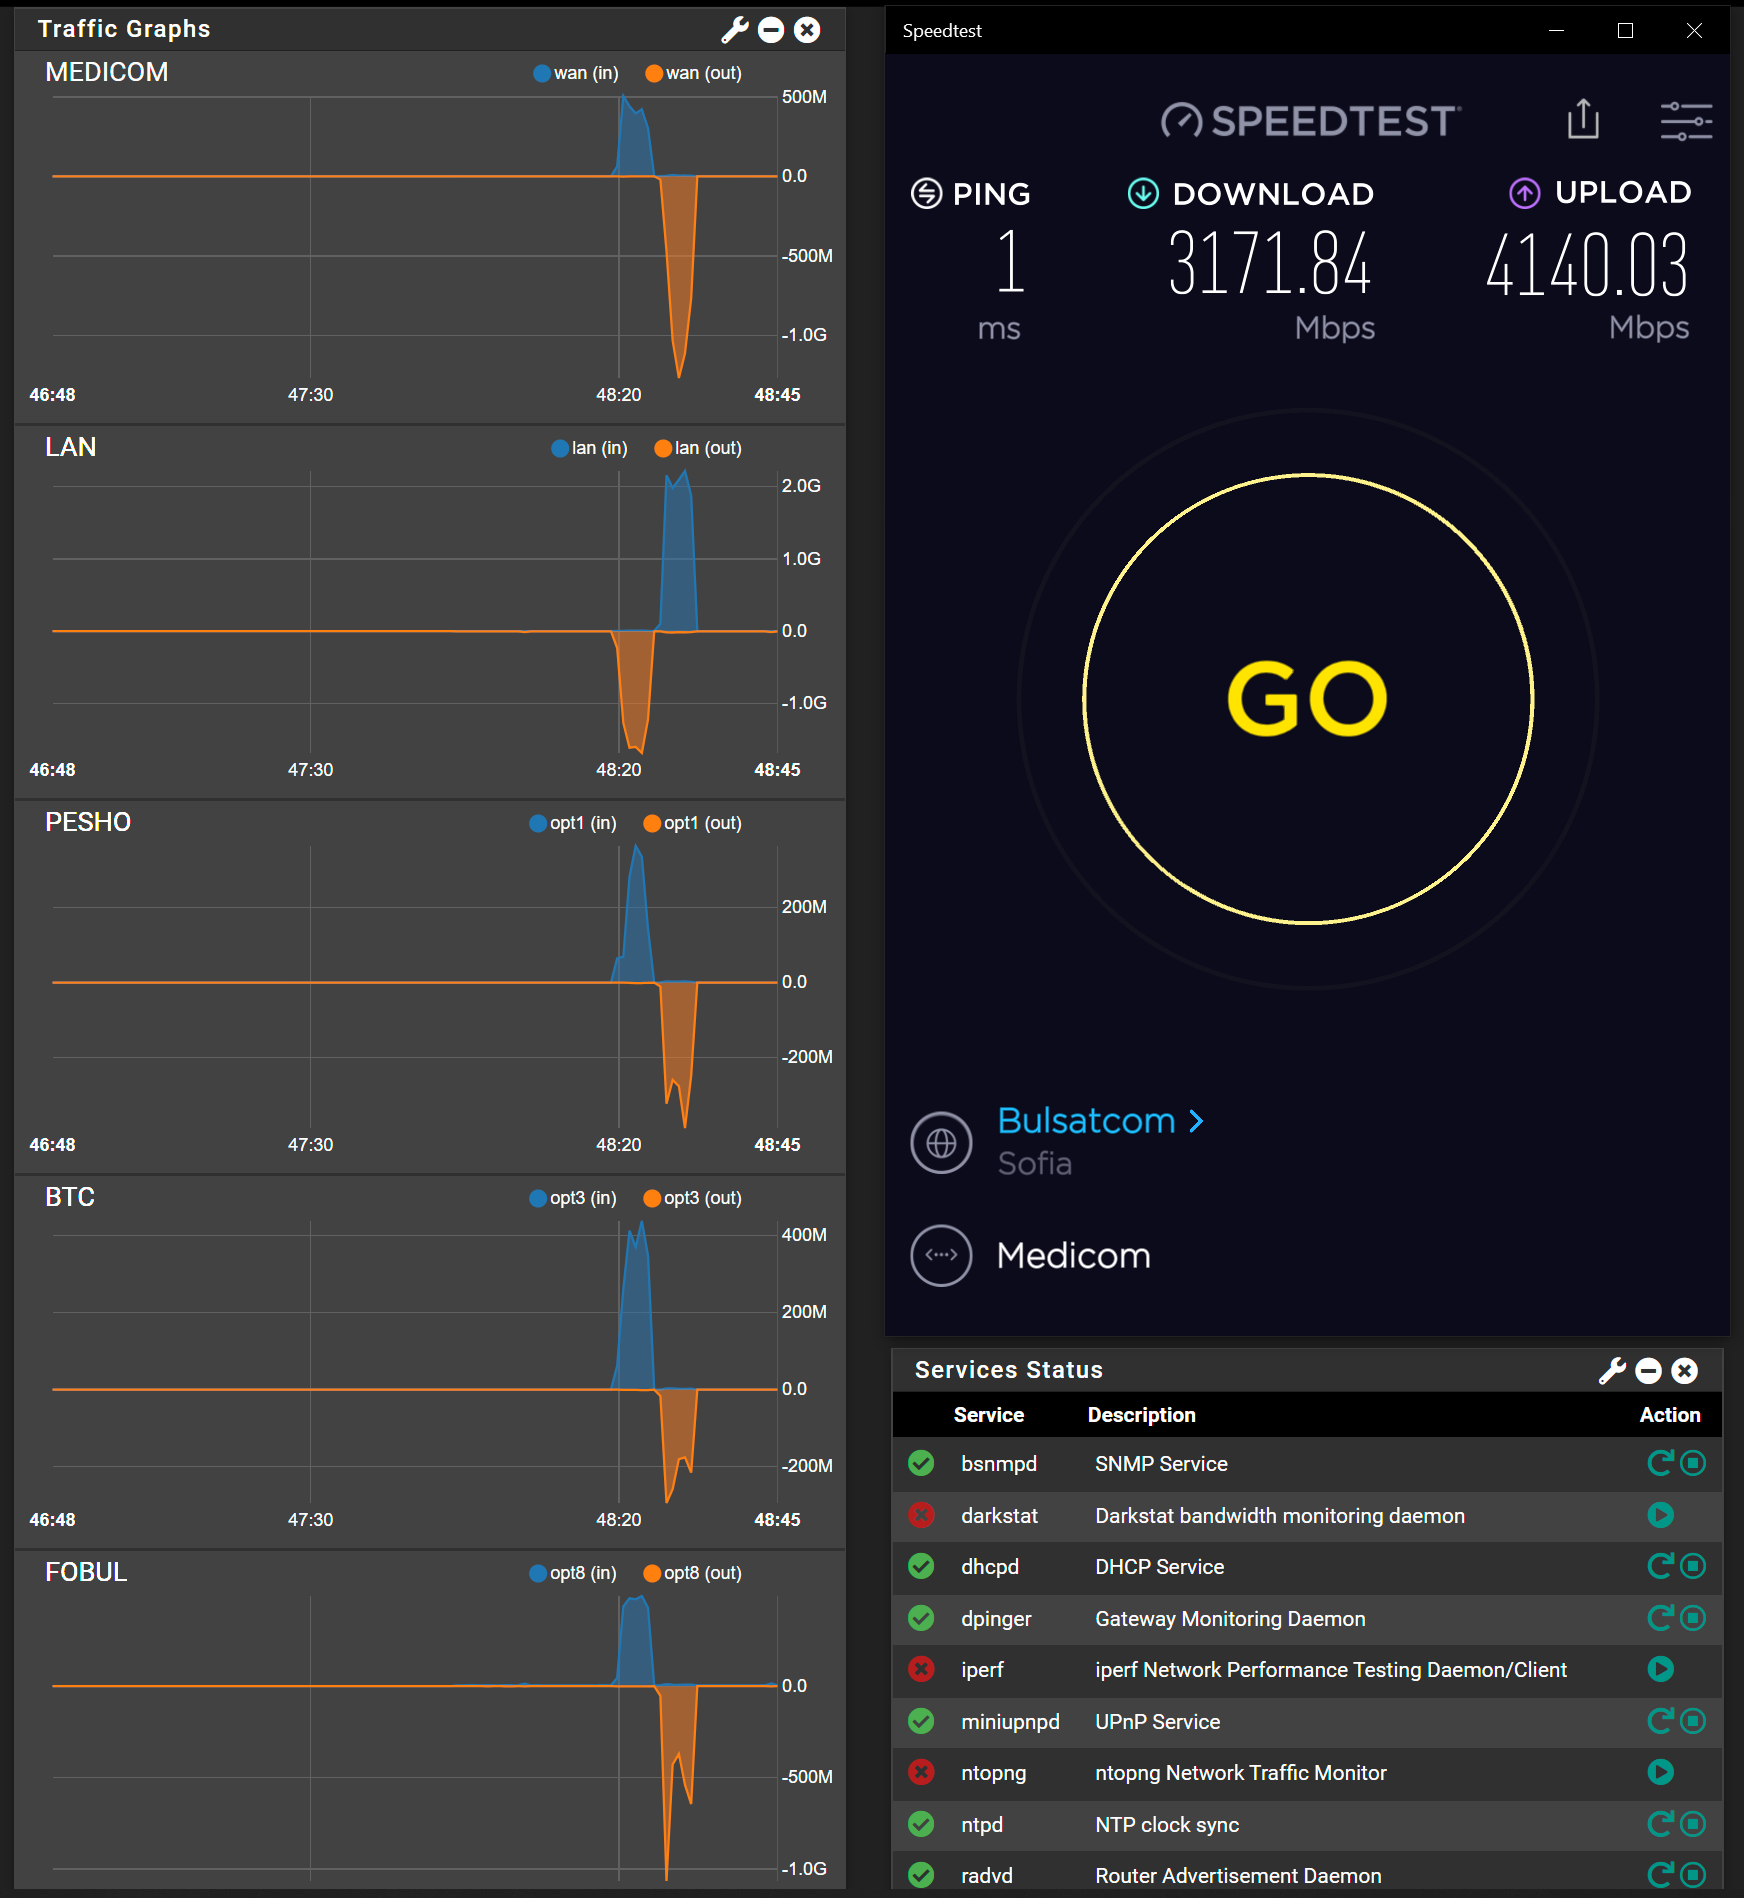Viewport: 1744px width, 1898px height.
Task: Close the Speedtest window
Action: (1694, 31)
